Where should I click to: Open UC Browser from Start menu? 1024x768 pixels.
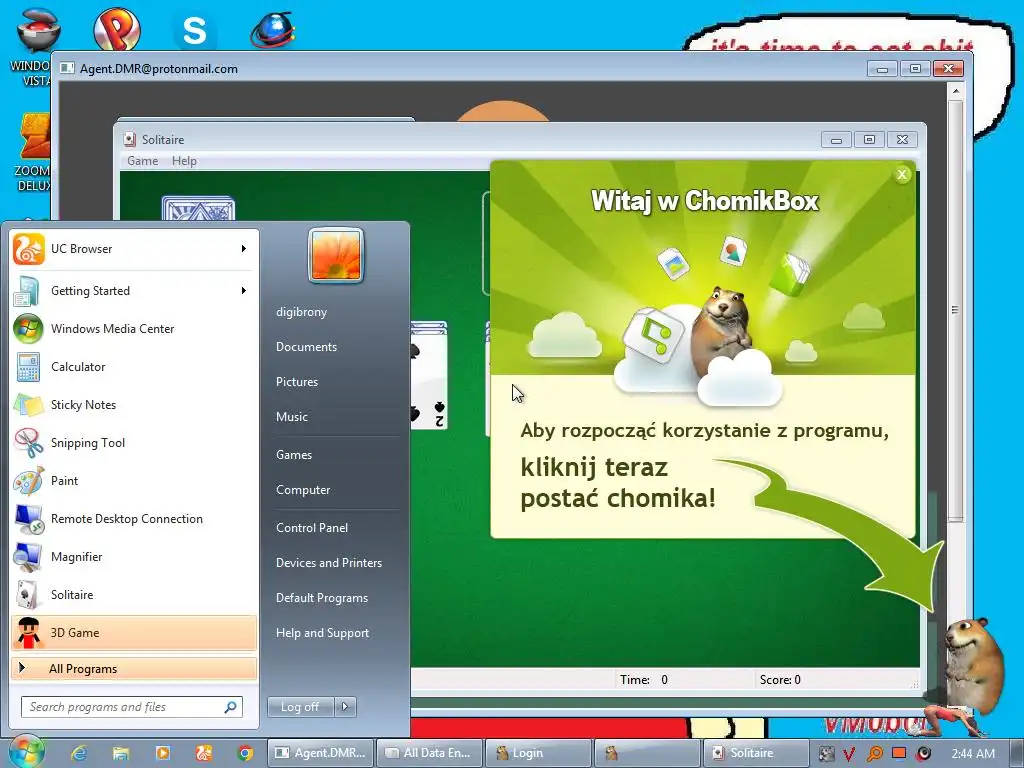click(x=134, y=249)
